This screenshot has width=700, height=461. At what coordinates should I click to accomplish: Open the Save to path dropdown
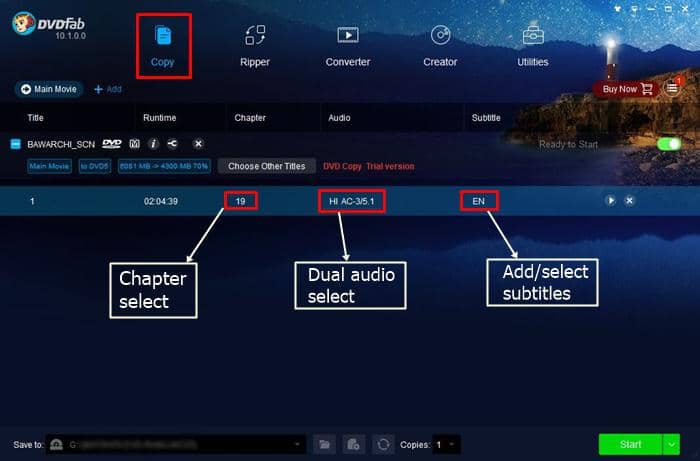click(x=297, y=444)
